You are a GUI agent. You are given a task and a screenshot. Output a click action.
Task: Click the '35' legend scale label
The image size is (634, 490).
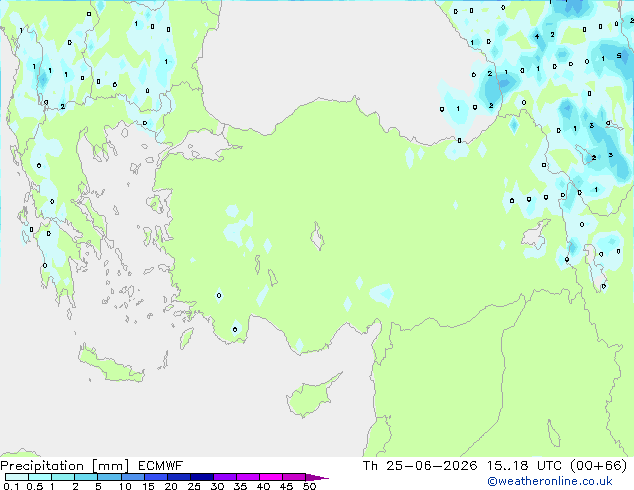click(x=240, y=486)
